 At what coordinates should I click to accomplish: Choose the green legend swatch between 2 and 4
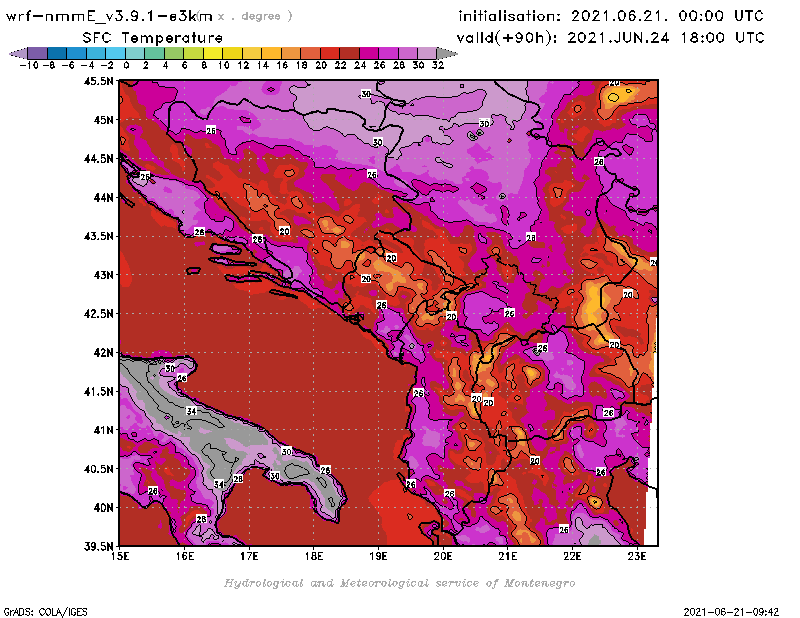tap(155, 53)
